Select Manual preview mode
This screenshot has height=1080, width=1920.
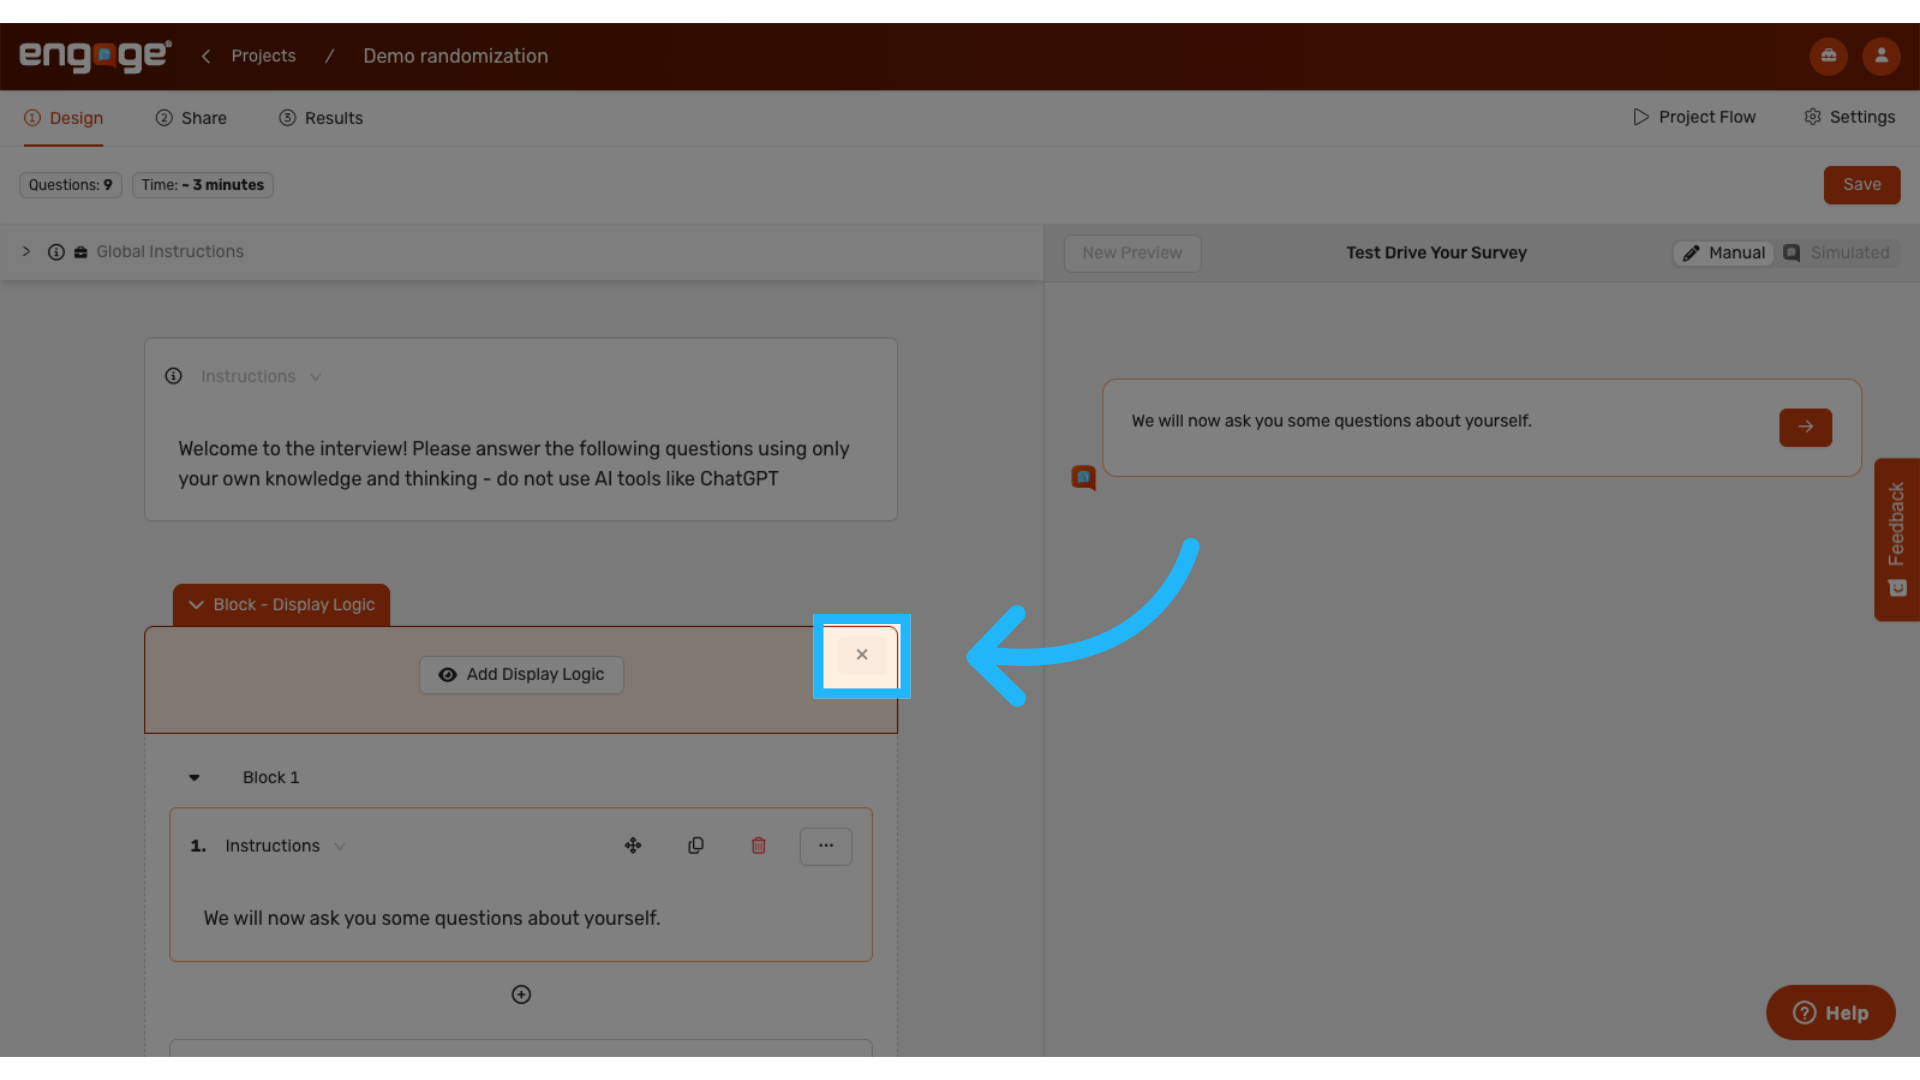pos(1723,253)
